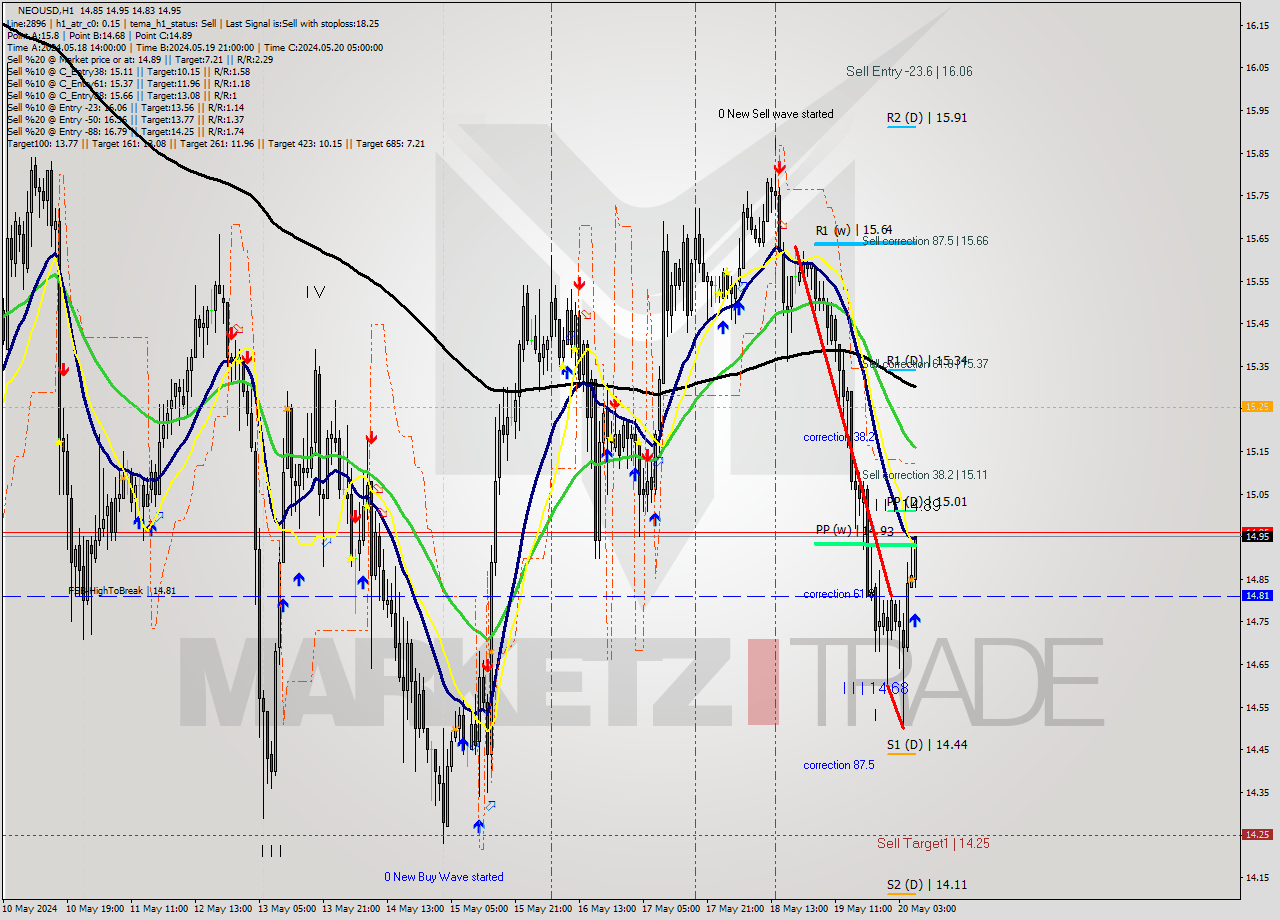Click the 15.55 price axis value
Image resolution: width=1280 pixels, height=920 pixels.
click(1257, 281)
